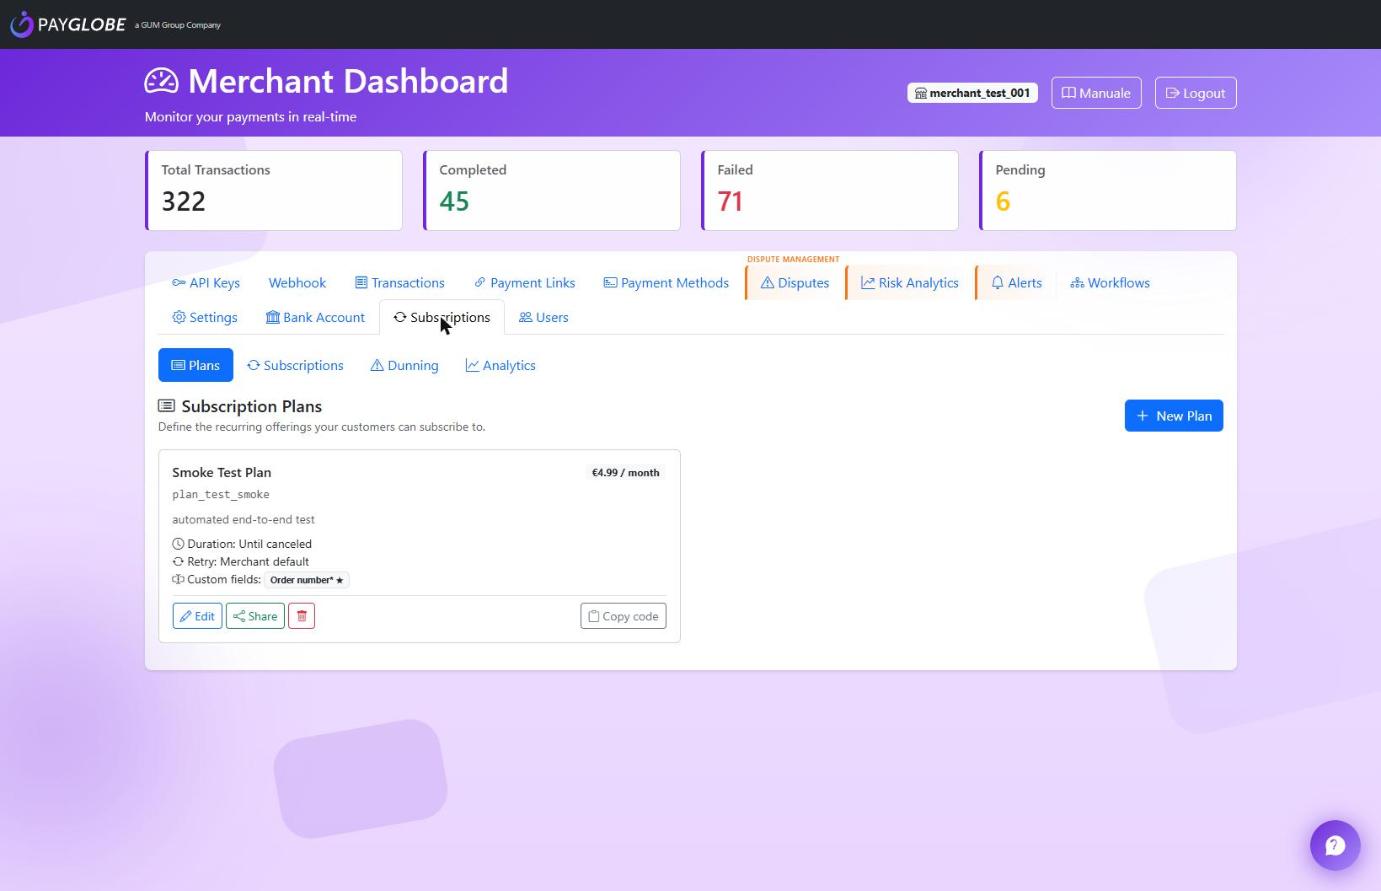Click the Completed count card
1381x891 pixels.
pos(552,190)
